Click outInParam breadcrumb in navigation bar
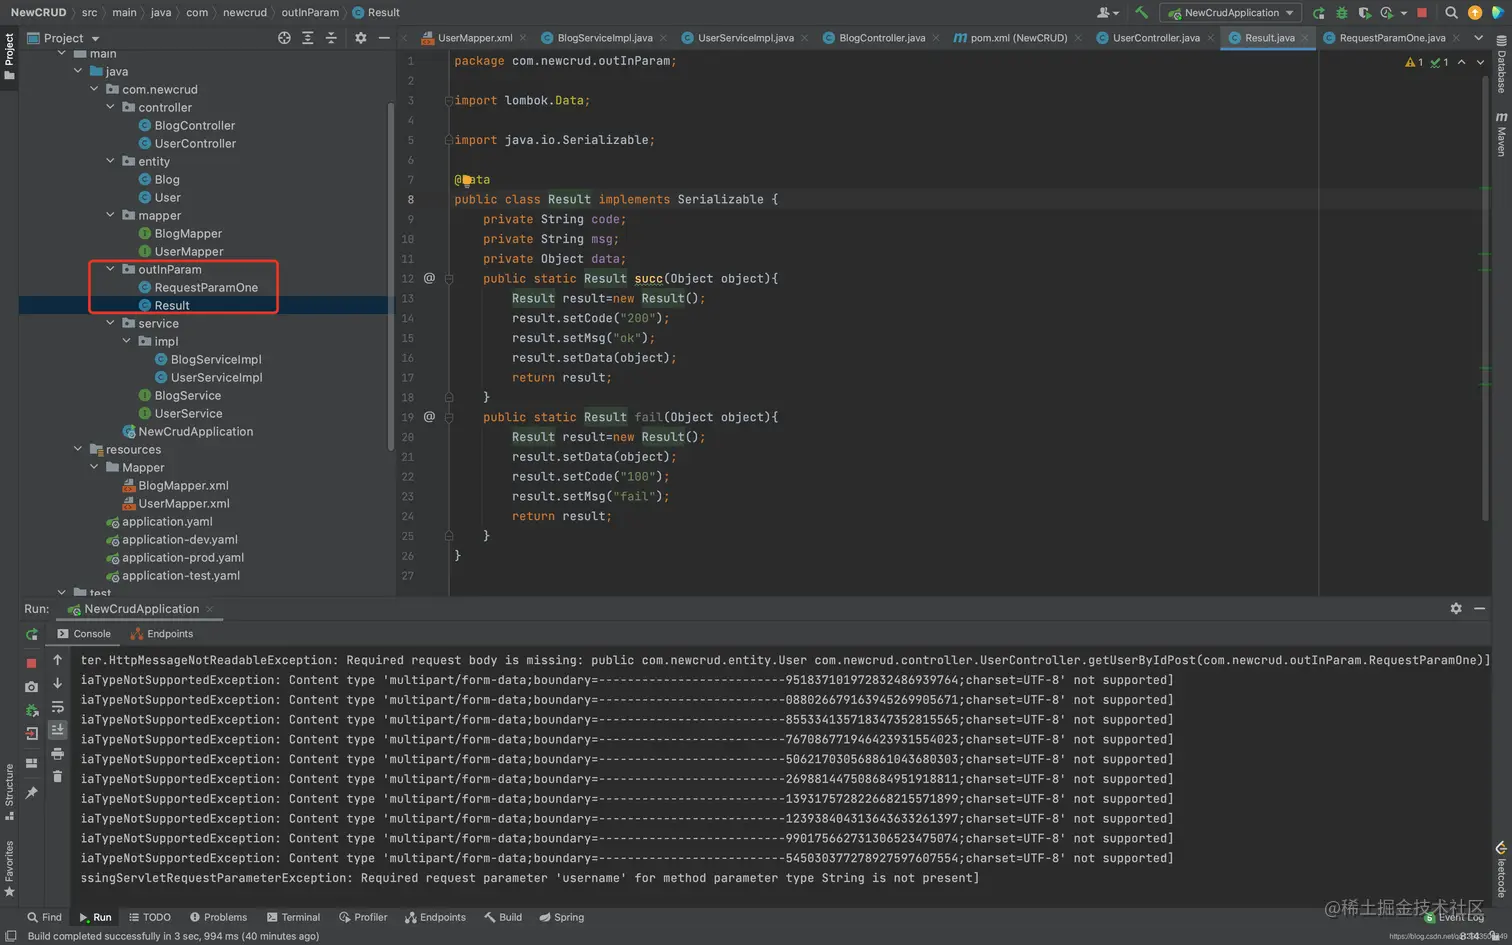Image resolution: width=1512 pixels, height=945 pixels. click(x=310, y=13)
